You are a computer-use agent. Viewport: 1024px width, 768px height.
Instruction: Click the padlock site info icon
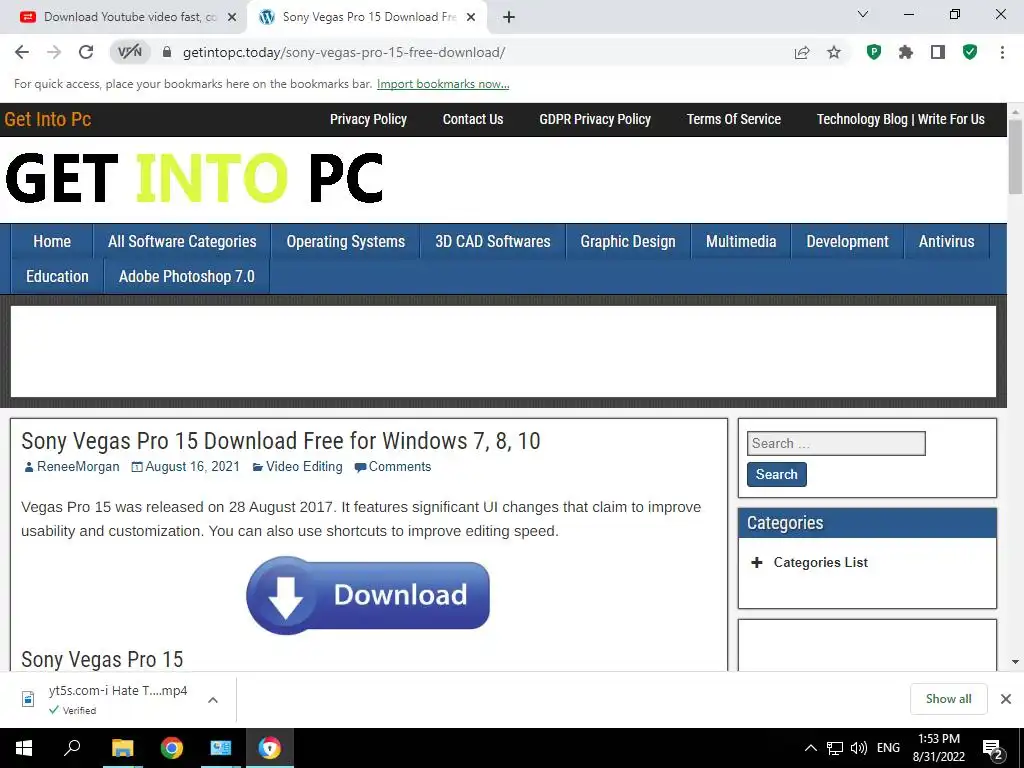pos(167,52)
